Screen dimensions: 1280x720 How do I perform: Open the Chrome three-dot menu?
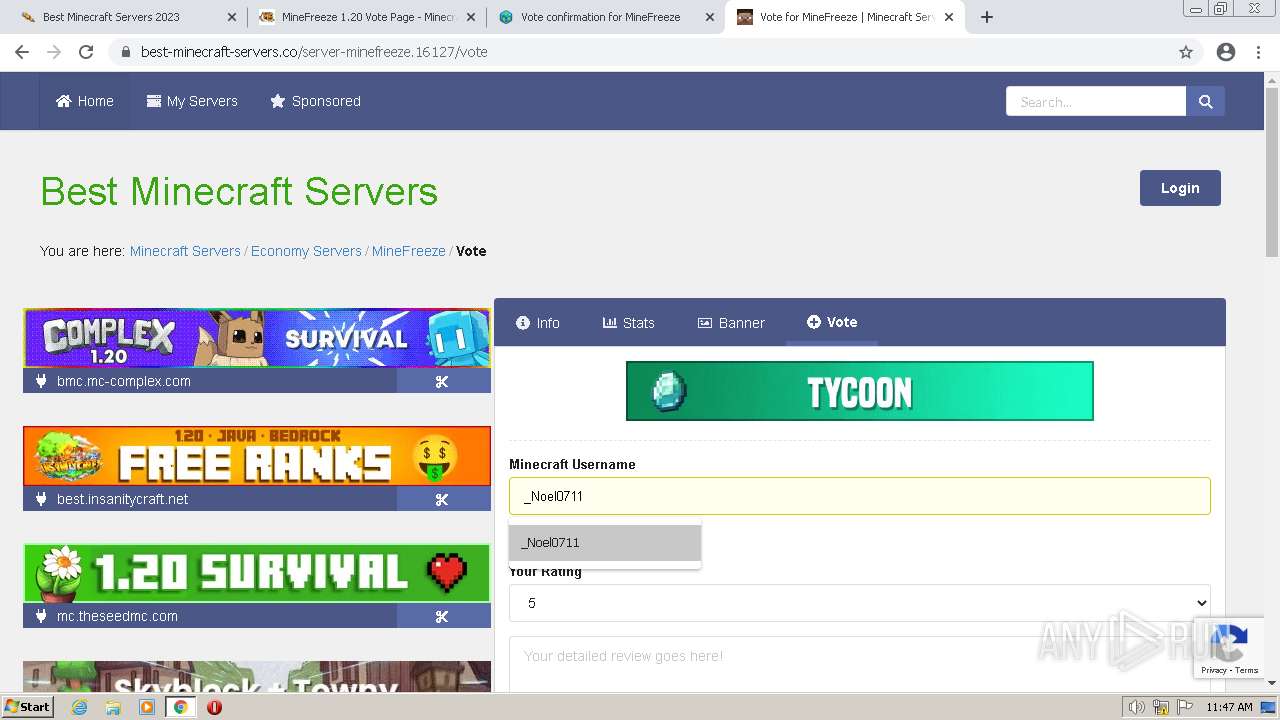tap(1258, 52)
